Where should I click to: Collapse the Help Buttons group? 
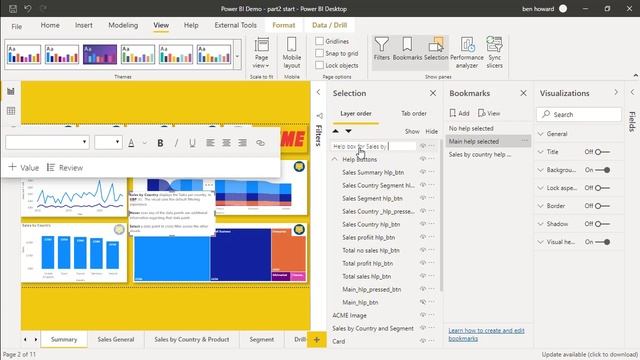click(335, 159)
